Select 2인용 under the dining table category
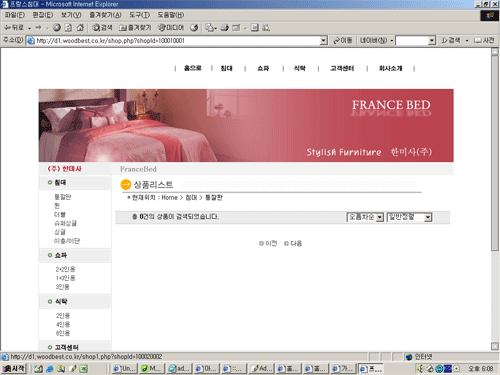 pyautogui.click(x=63, y=315)
